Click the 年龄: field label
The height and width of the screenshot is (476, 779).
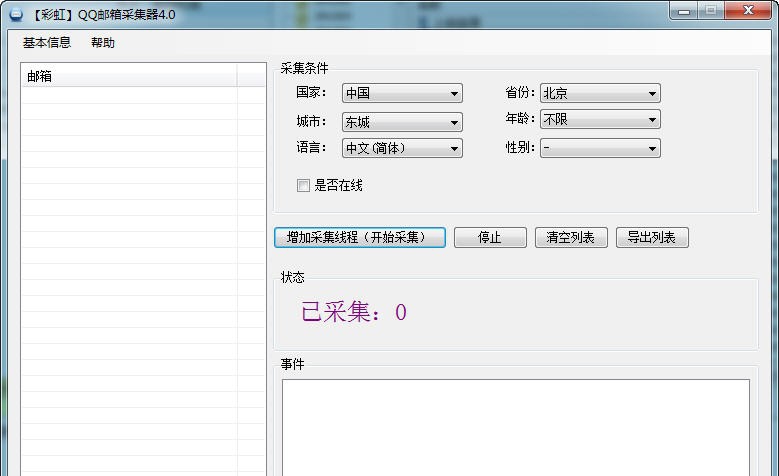coord(520,118)
